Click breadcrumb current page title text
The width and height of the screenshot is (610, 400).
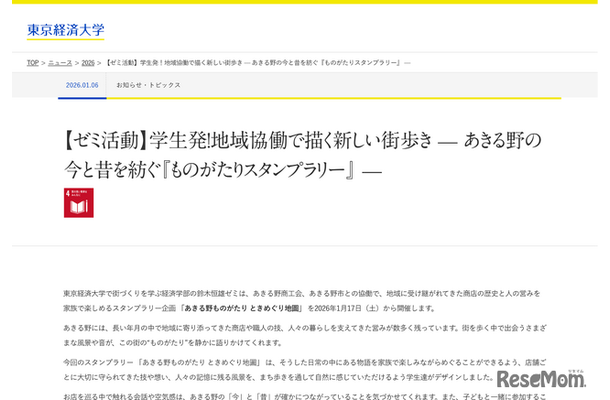click(258, 63)
